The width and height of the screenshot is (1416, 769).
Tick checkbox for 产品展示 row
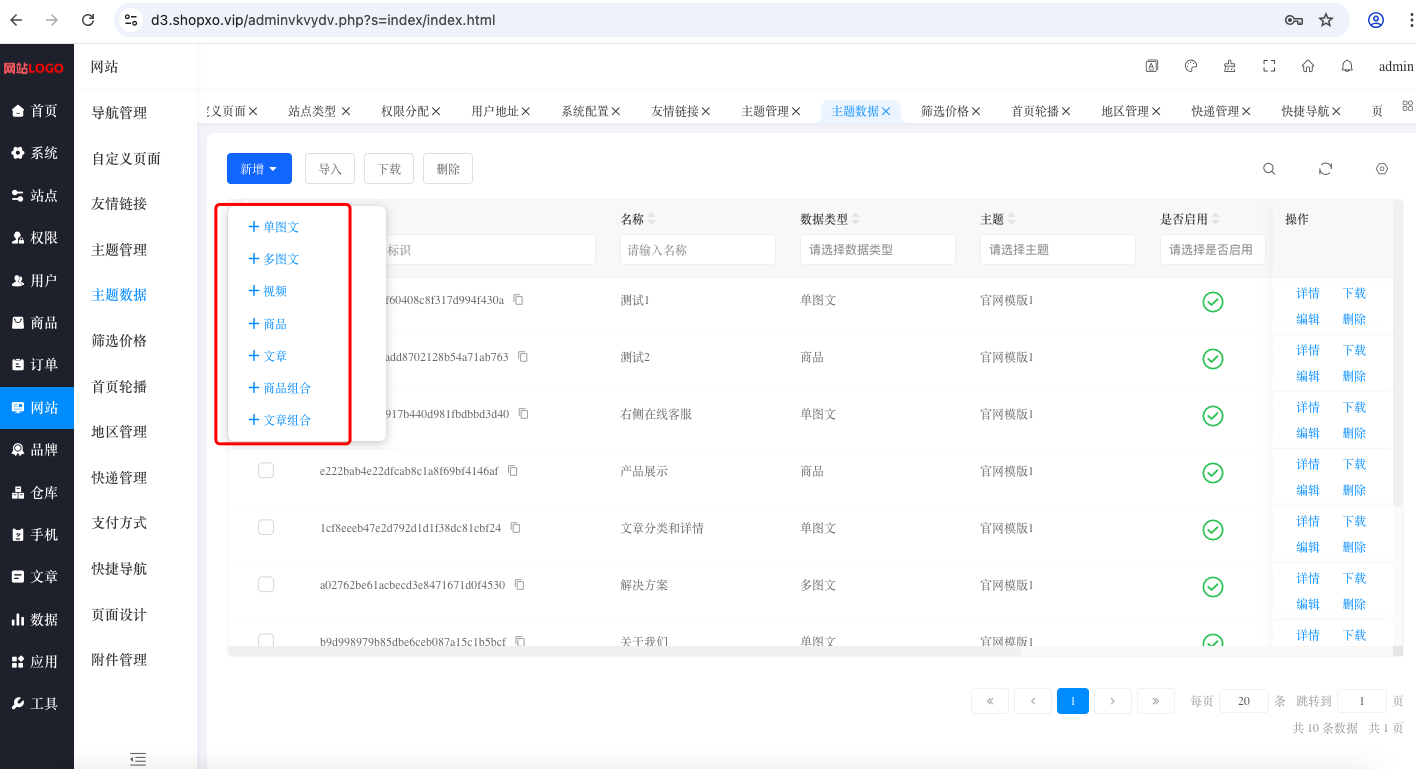(x=266, y=470)
